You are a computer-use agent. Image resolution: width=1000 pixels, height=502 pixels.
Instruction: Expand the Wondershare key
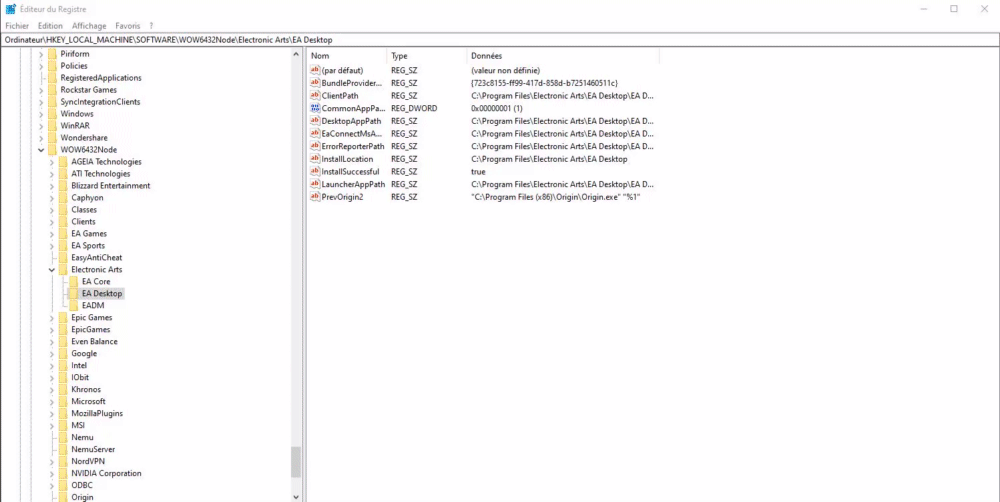click(x=41, y=138)
